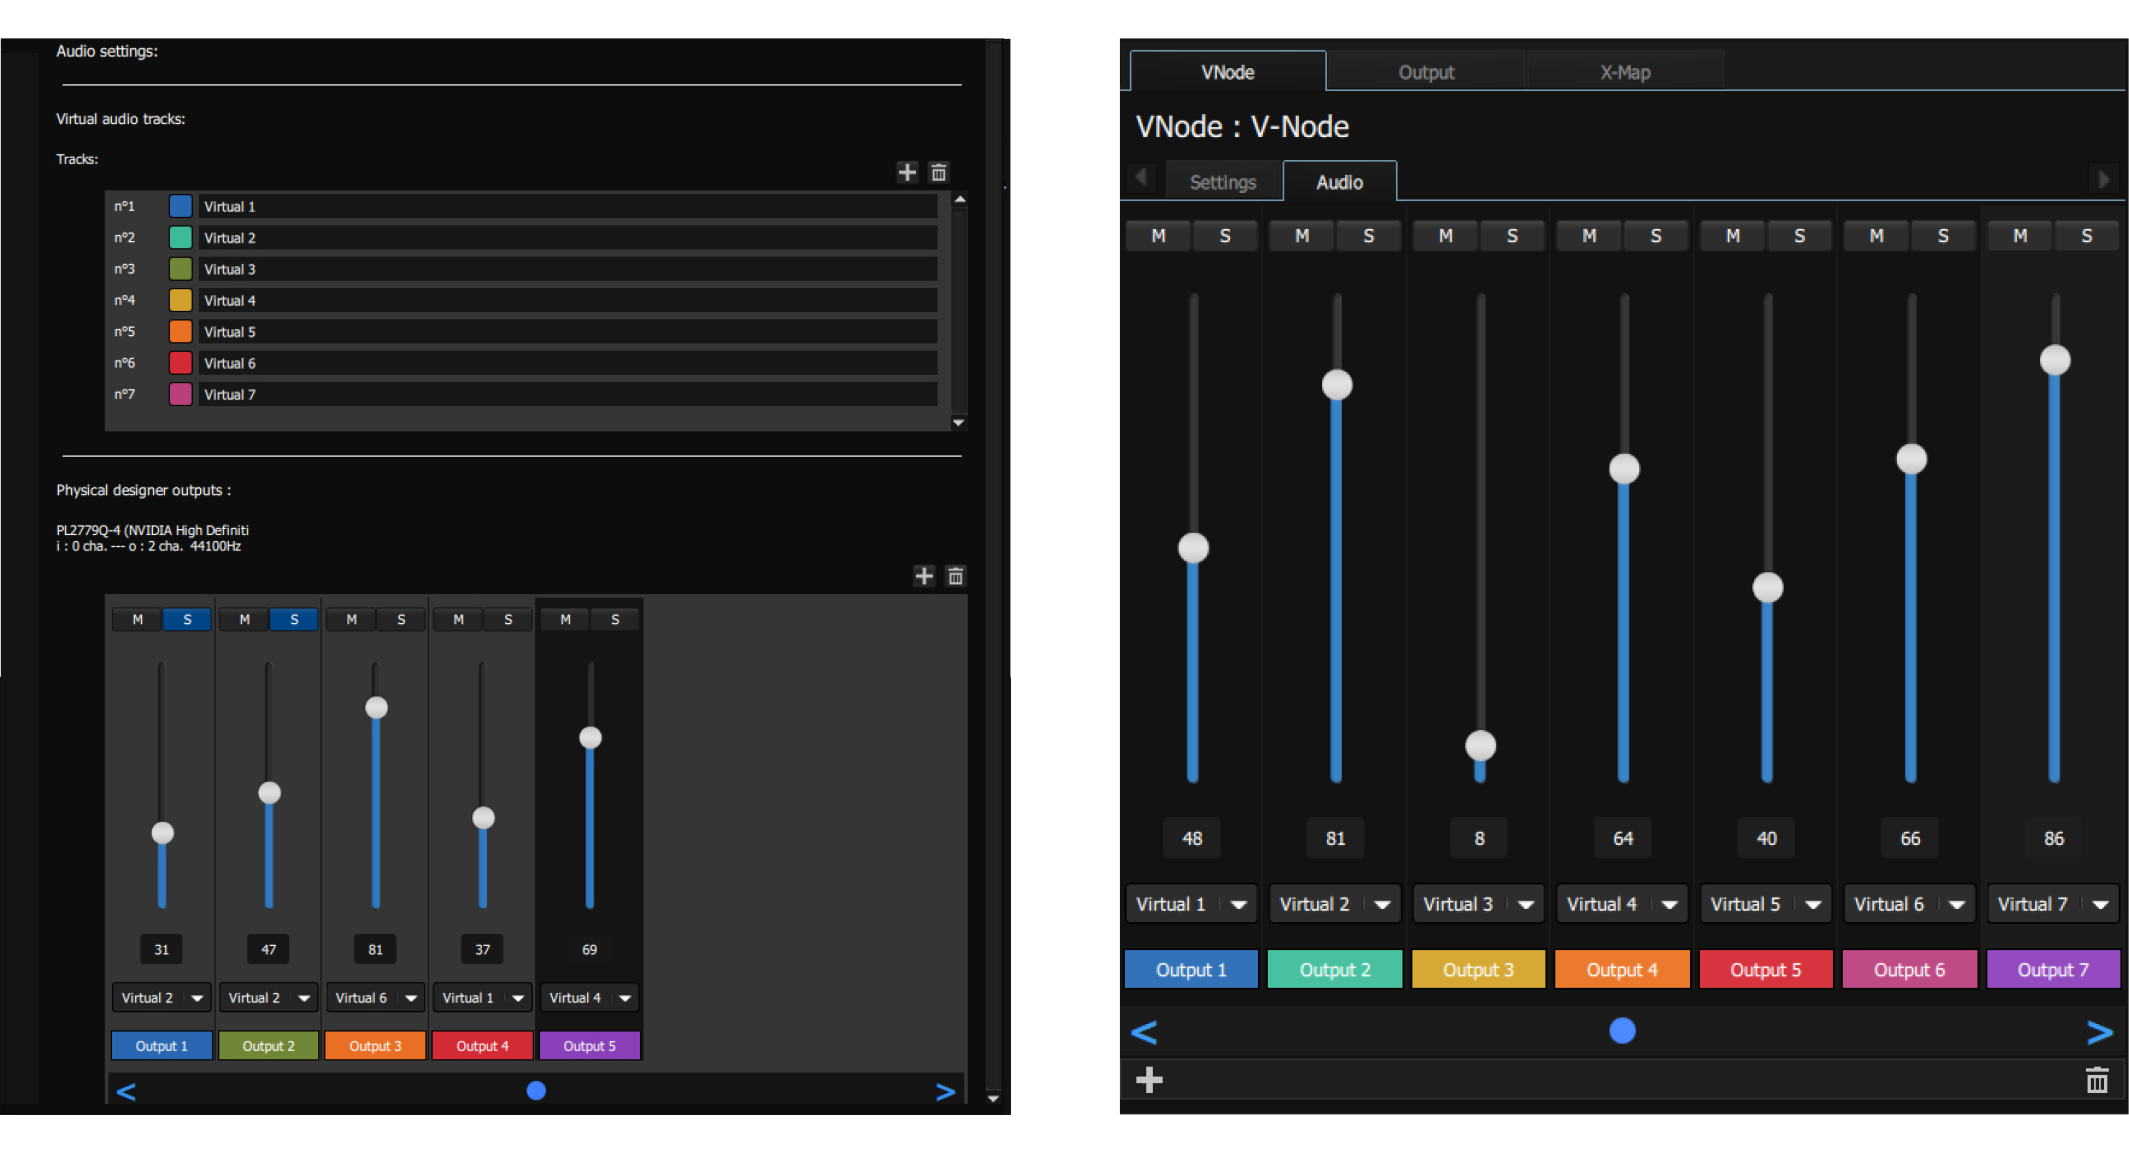The width and height of the screenshot is (2129, 1149).
Task: Solo Output 5 in Audio settings mixer
Action: point(615,619)
